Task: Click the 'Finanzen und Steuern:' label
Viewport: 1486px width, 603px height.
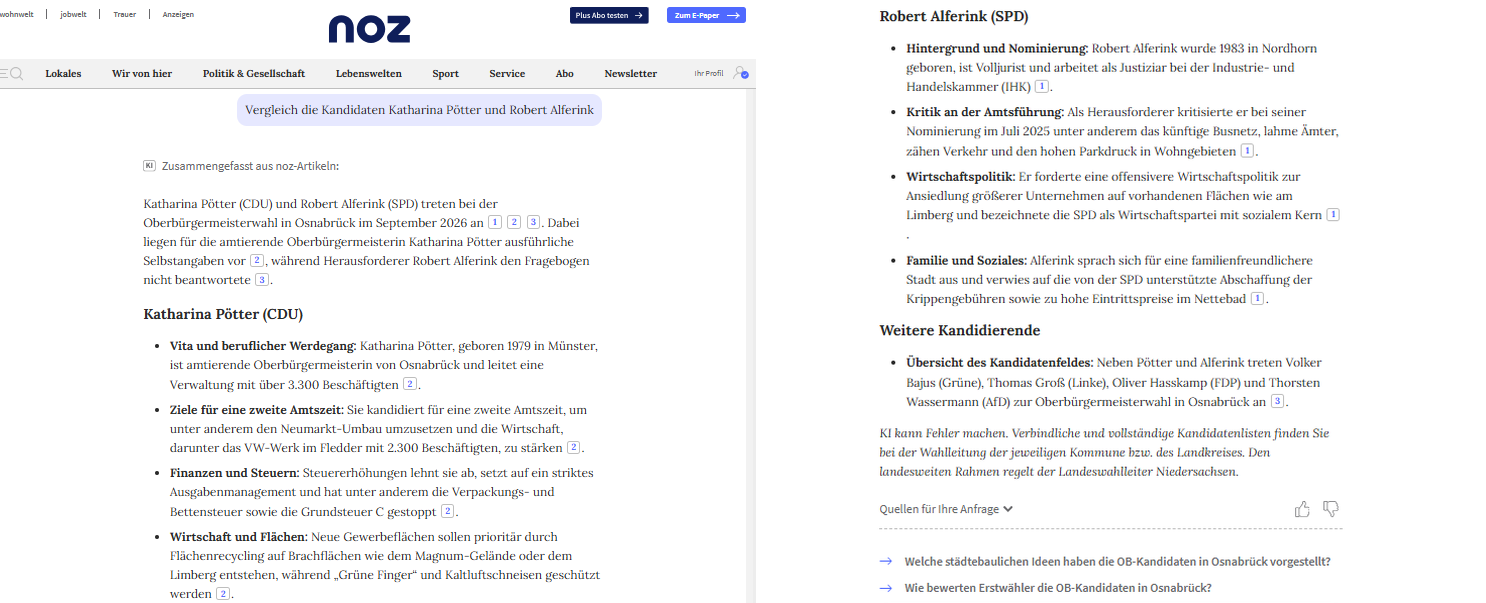Action: click(x=235, y=473)
